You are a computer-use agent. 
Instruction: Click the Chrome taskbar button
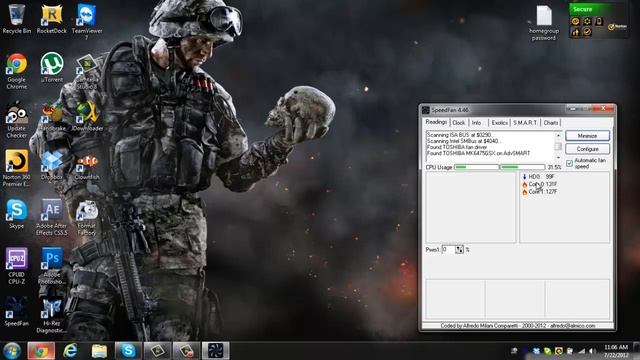[41, 351]
